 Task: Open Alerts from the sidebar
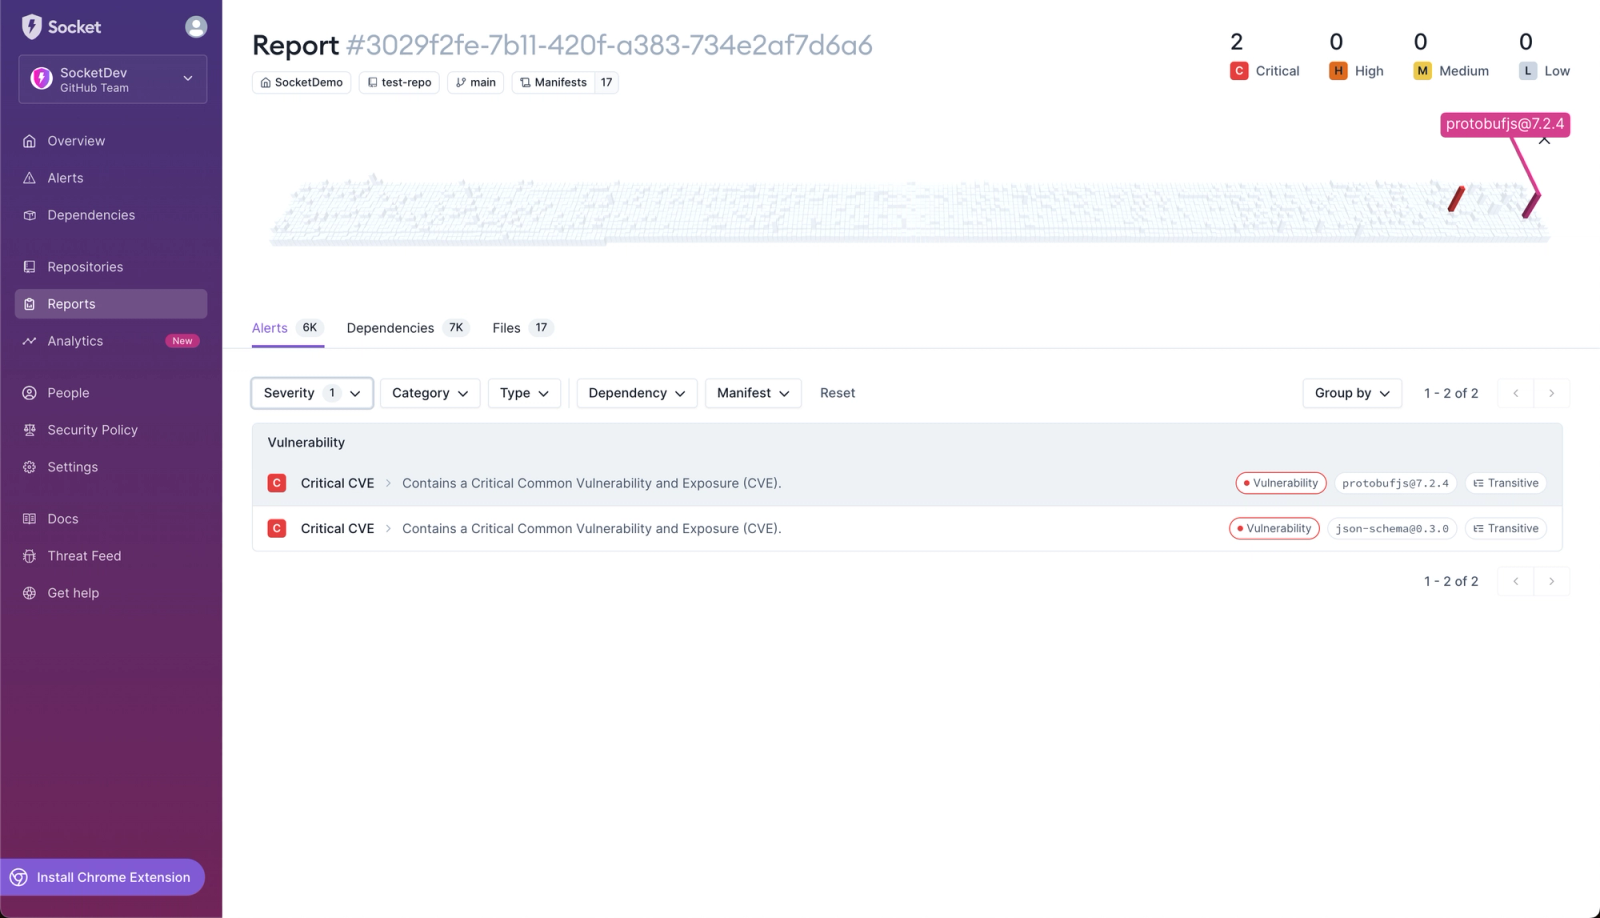pyautogui.click(x=65, y=178)
